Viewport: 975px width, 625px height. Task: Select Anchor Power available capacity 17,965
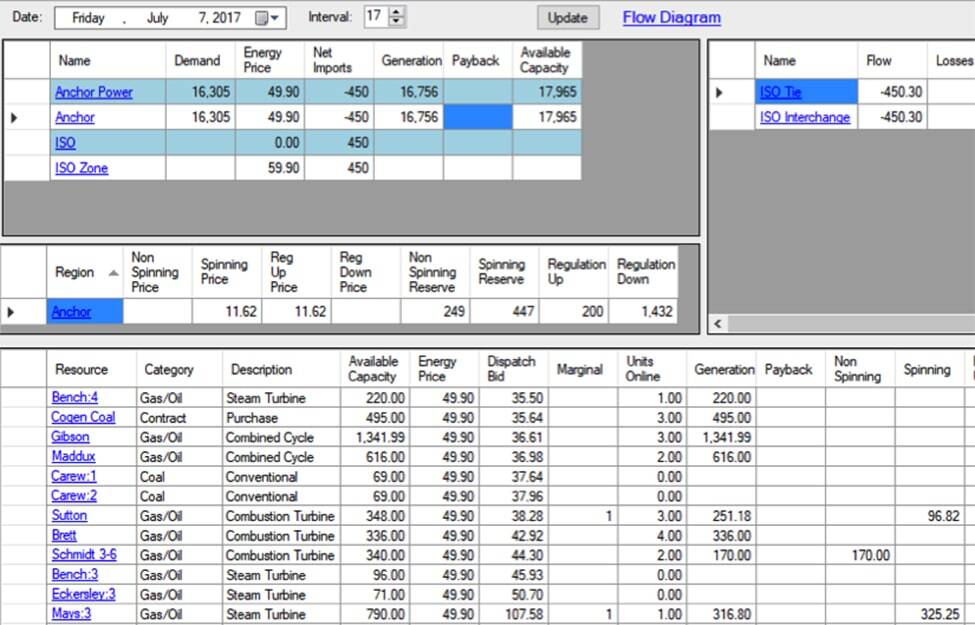(547, 92)
